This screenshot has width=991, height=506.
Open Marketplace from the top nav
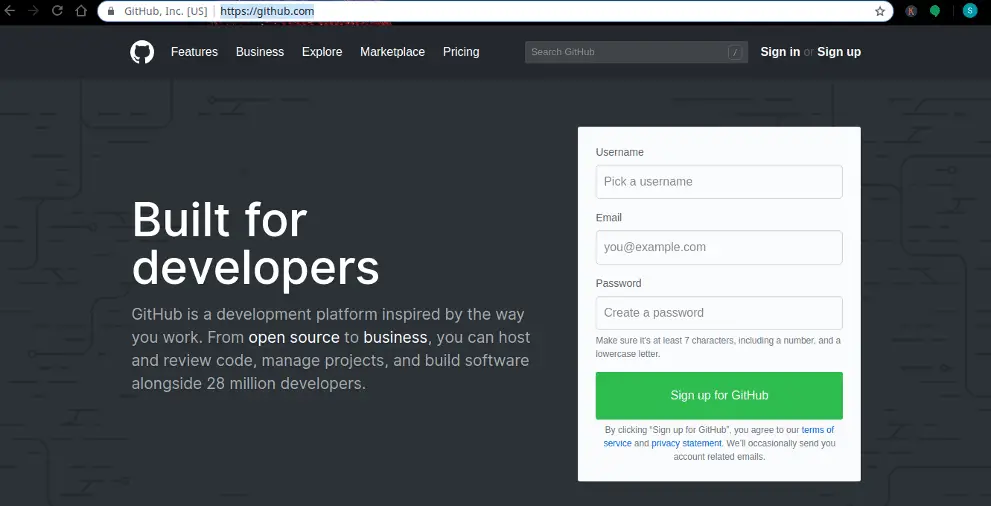392,52
